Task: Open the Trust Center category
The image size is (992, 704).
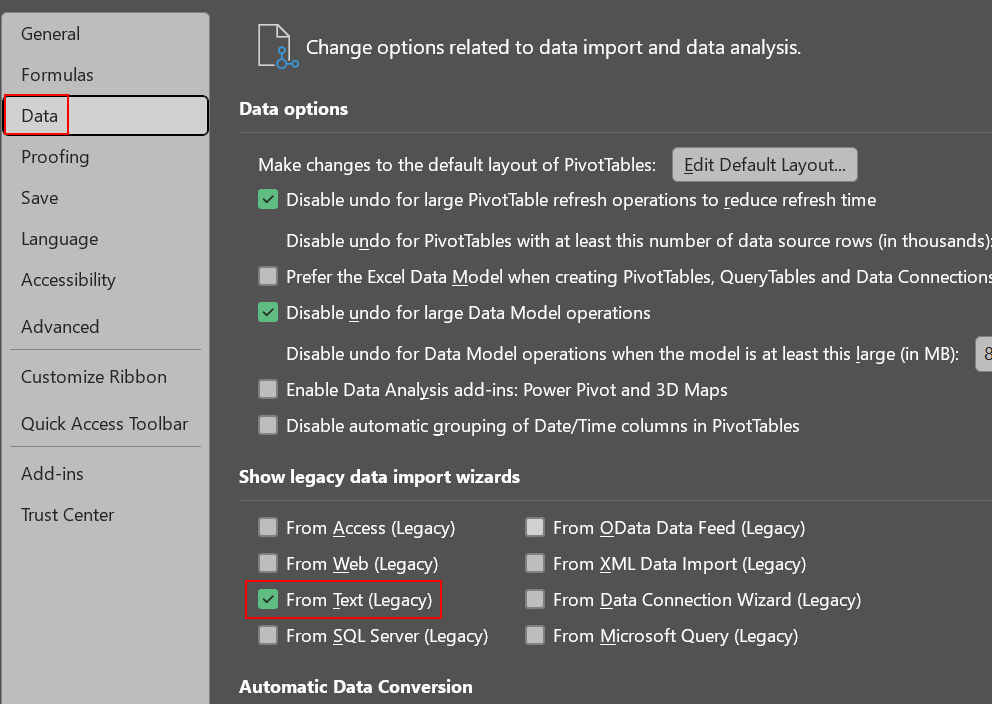Action: [x=68, y=515]
